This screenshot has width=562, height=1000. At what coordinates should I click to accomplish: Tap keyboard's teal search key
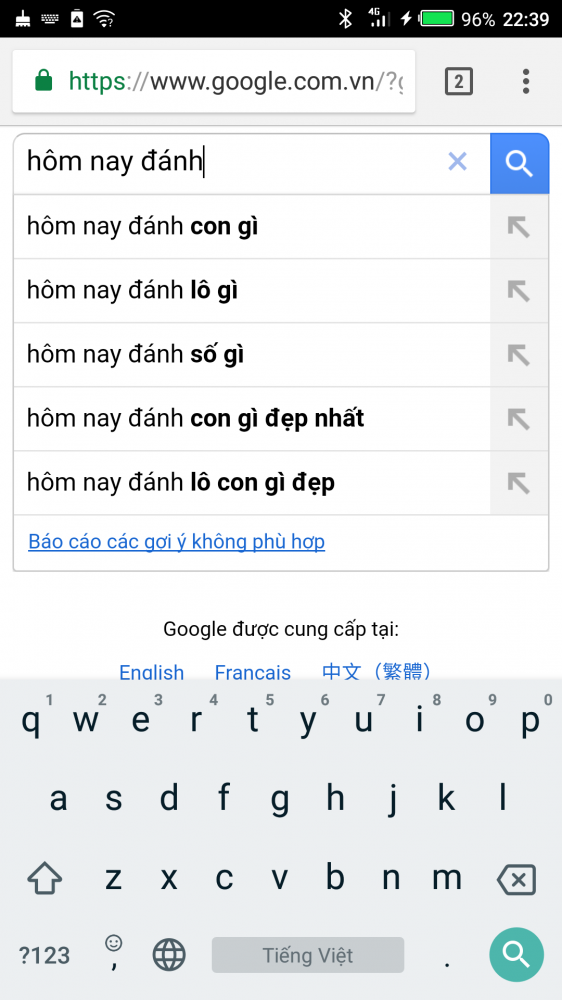517,955
